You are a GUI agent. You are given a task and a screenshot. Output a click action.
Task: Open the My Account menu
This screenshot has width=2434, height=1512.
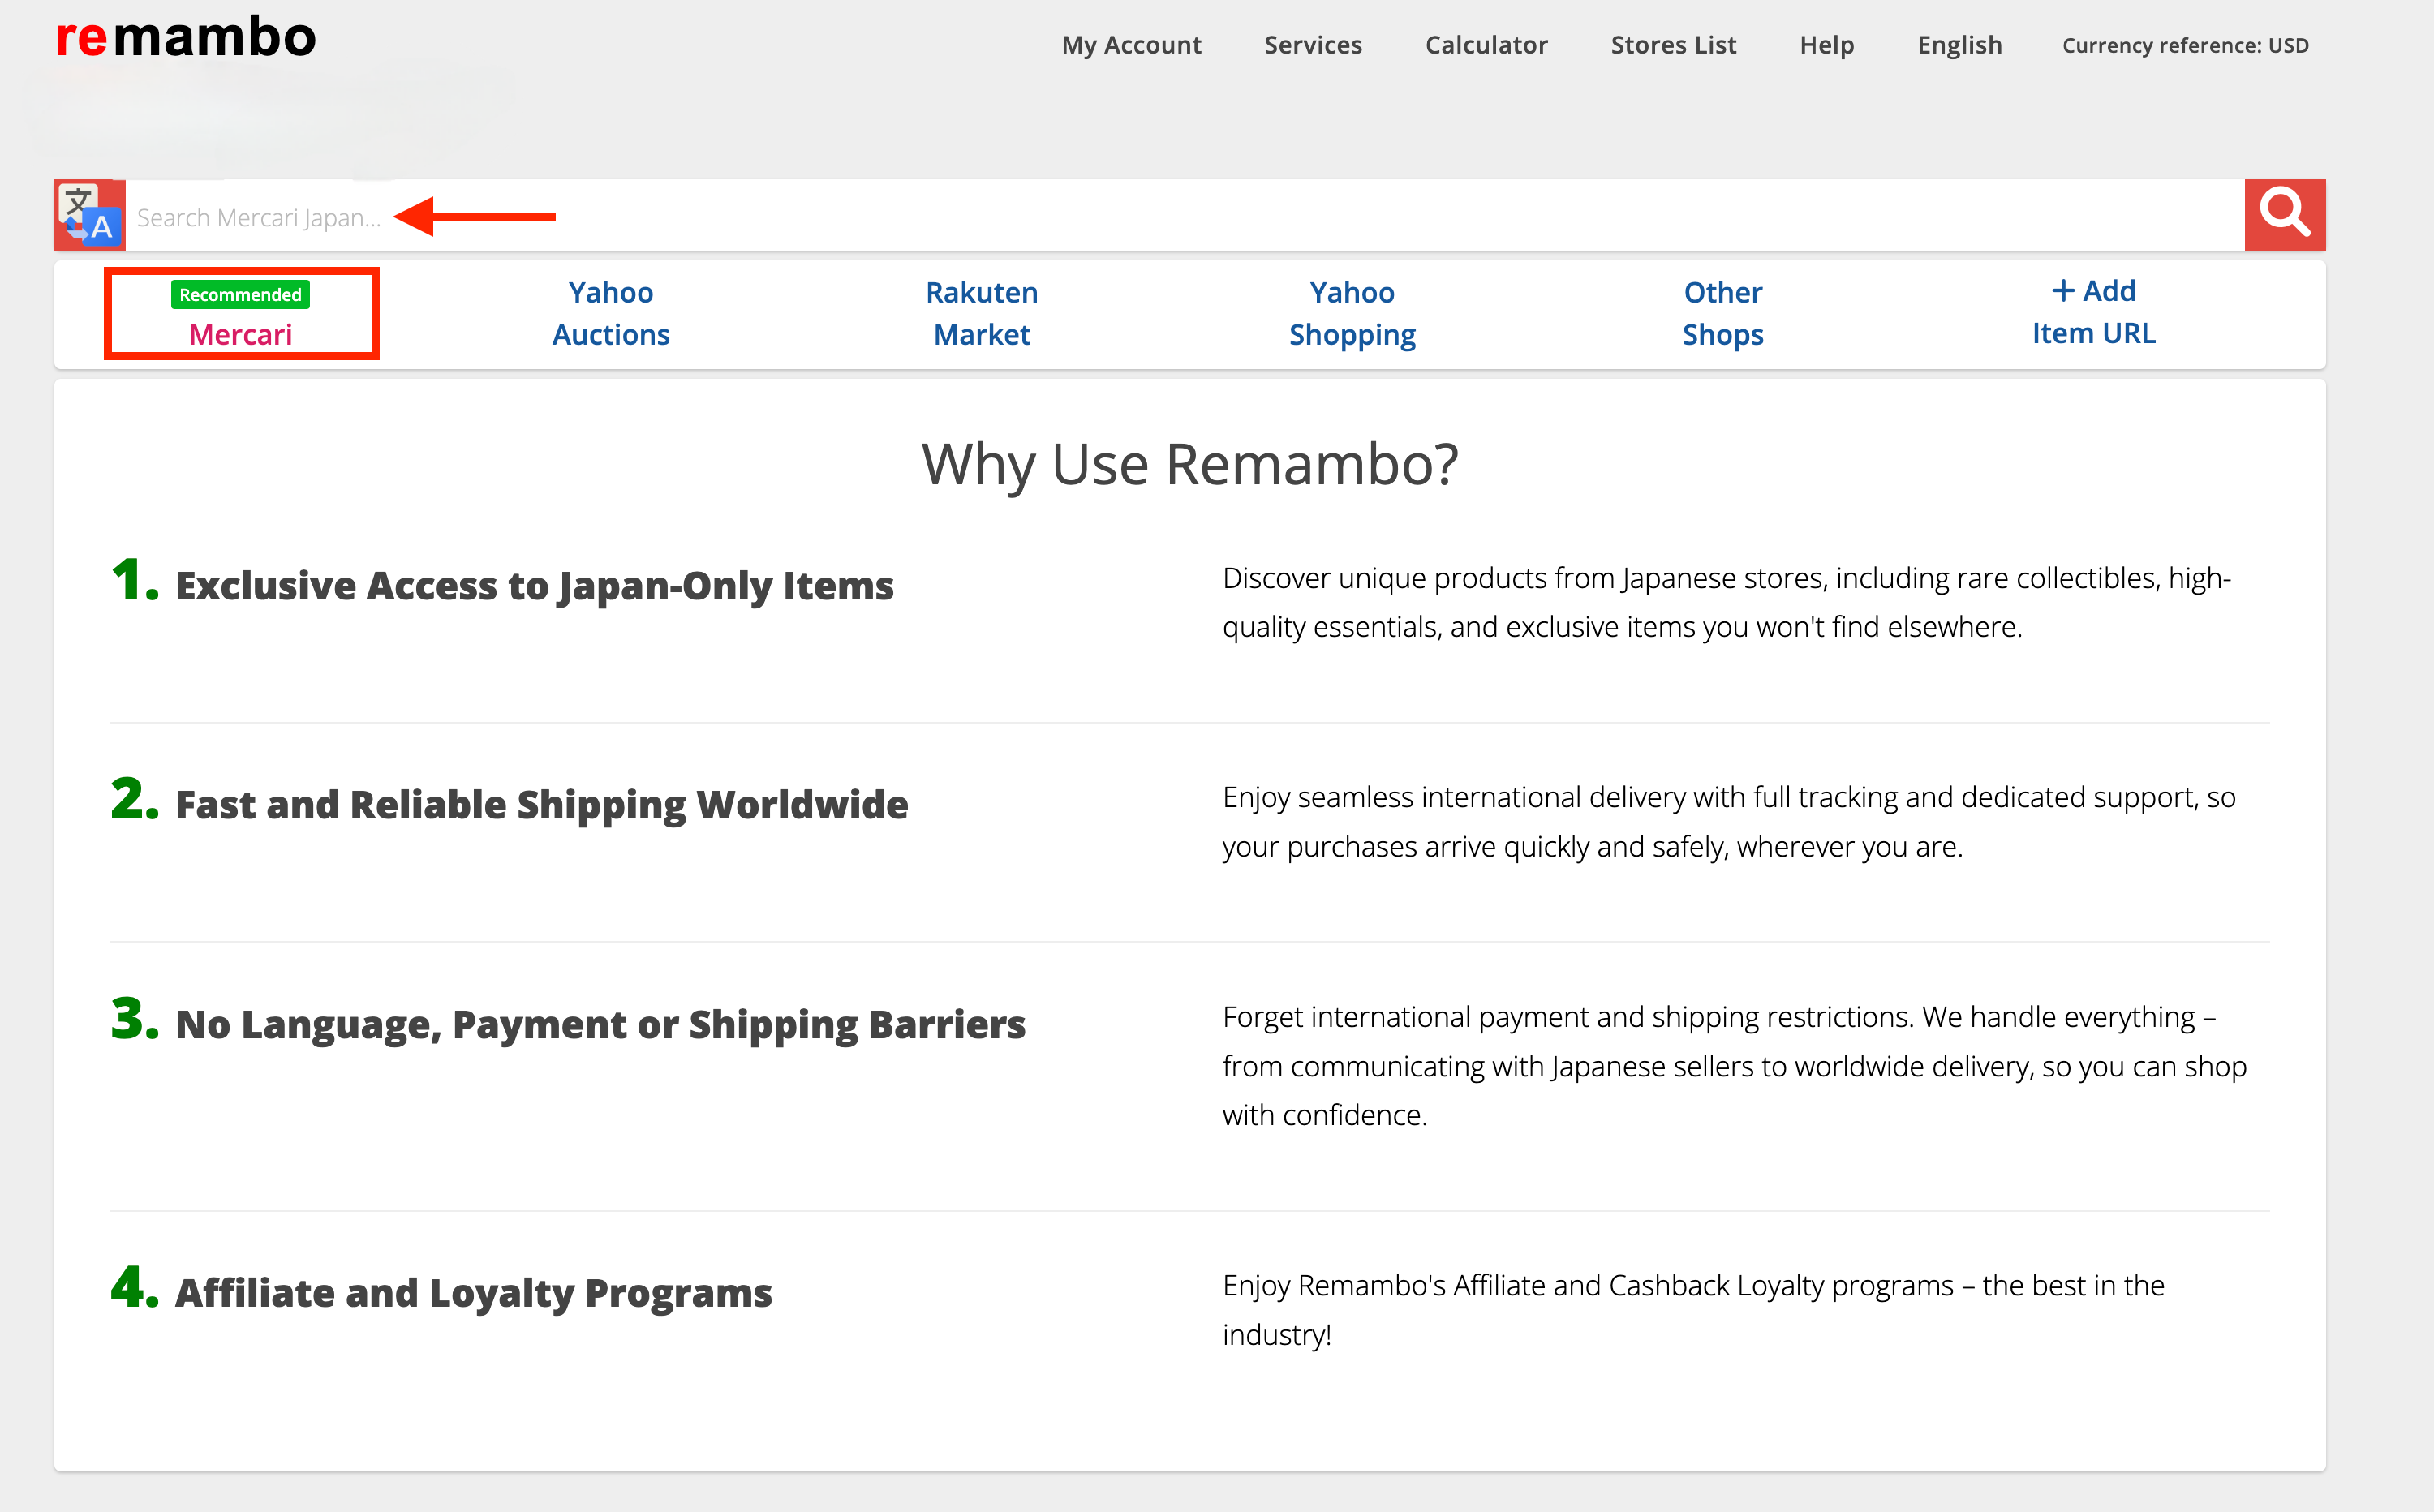pos(1131,45)
